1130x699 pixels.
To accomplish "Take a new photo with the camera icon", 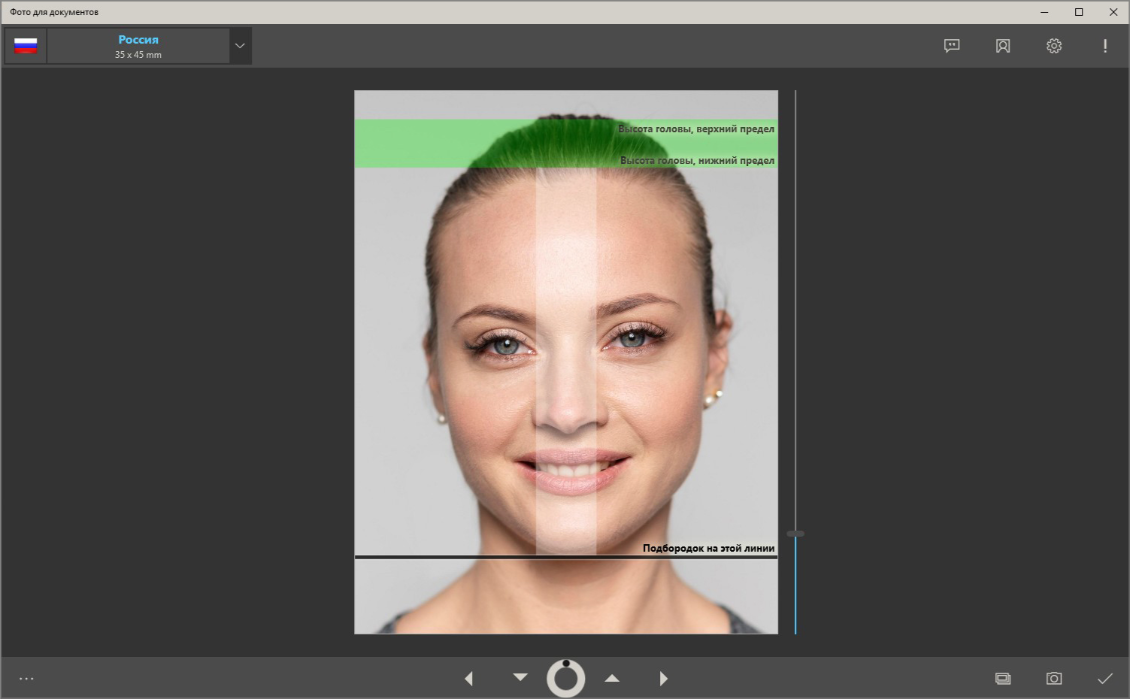I will (1054, 678).
